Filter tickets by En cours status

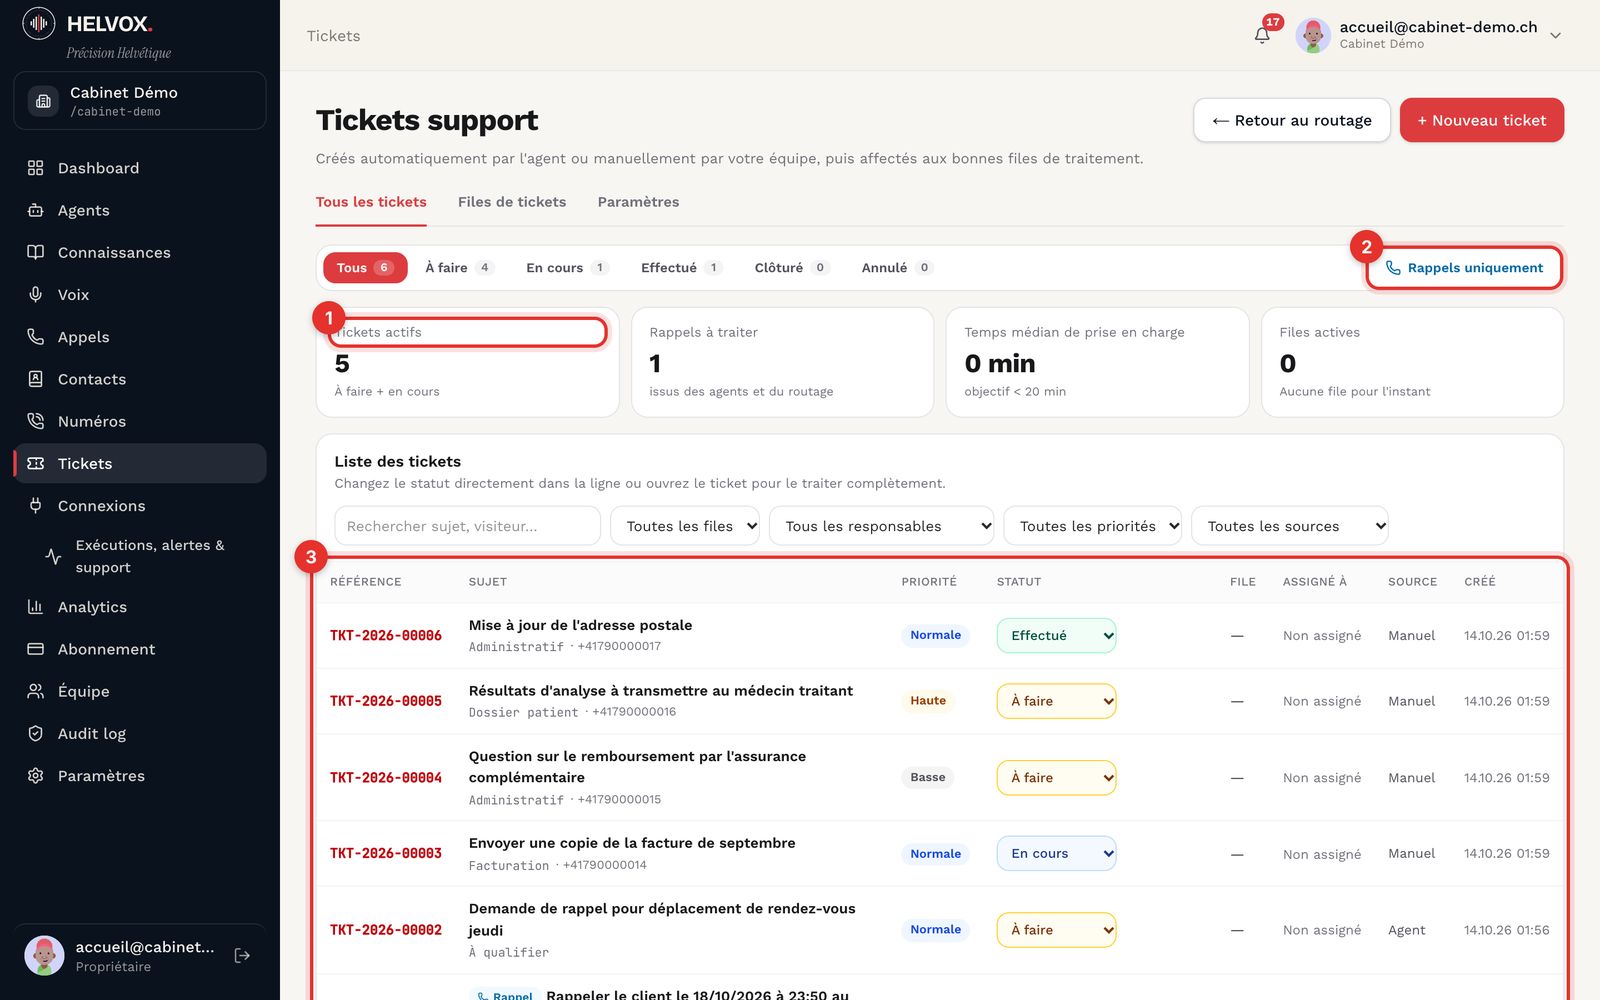[567, 268]
